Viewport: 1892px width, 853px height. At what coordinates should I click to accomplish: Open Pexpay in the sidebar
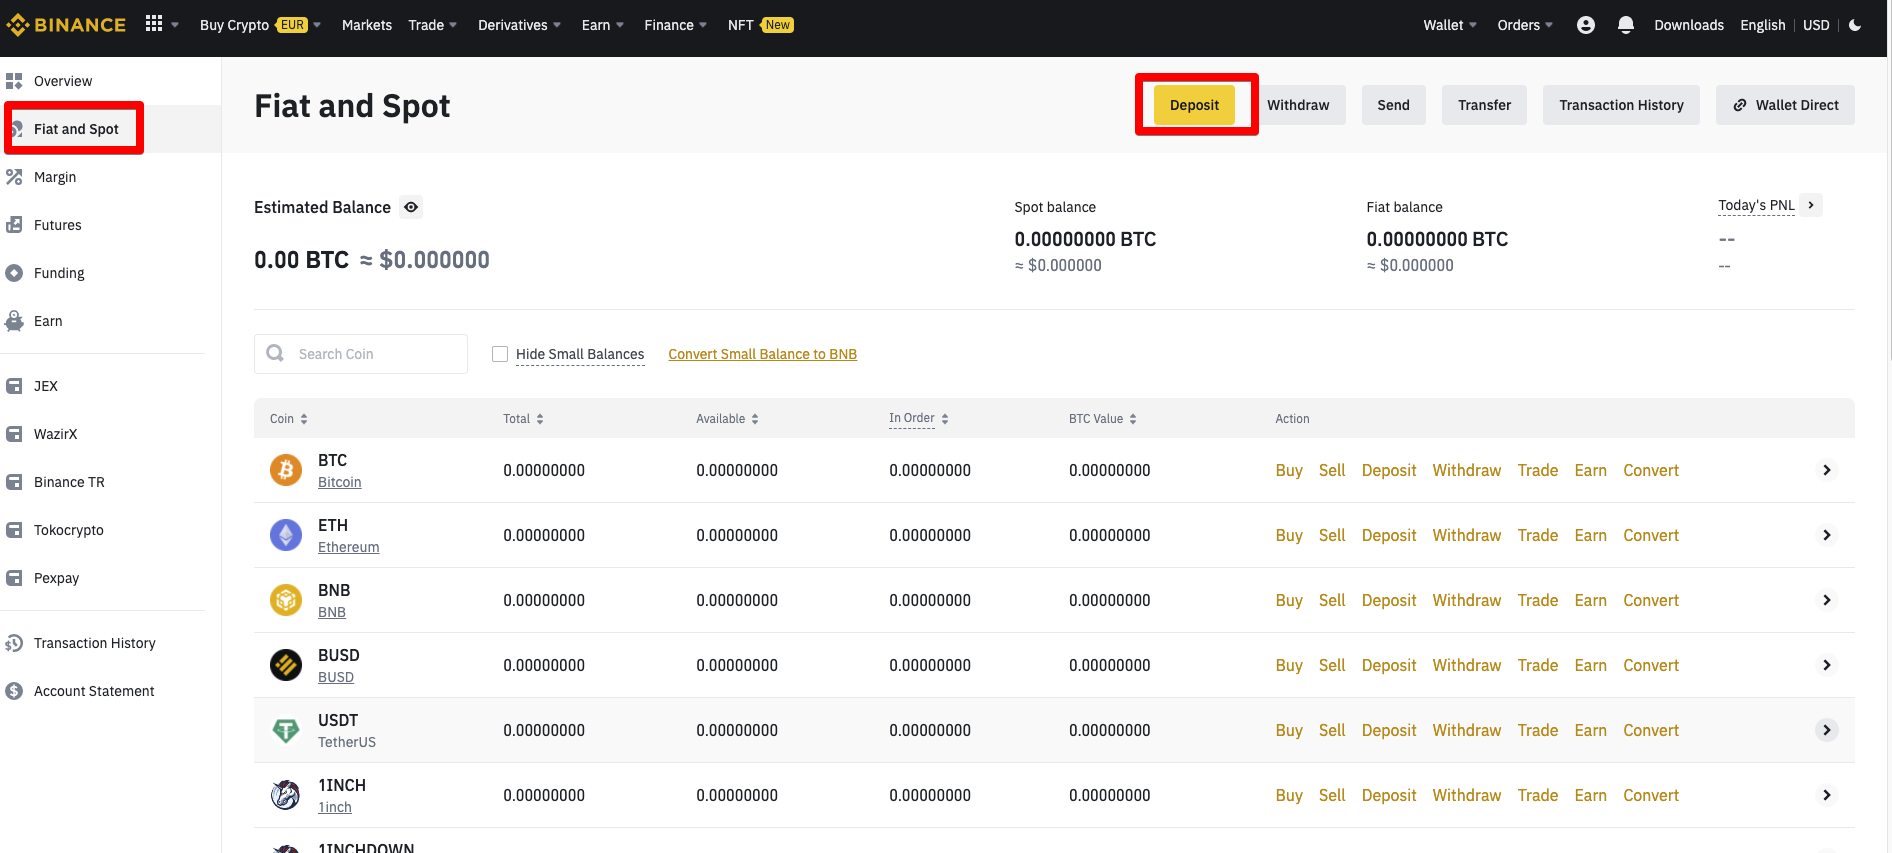[x=56, y=578]
